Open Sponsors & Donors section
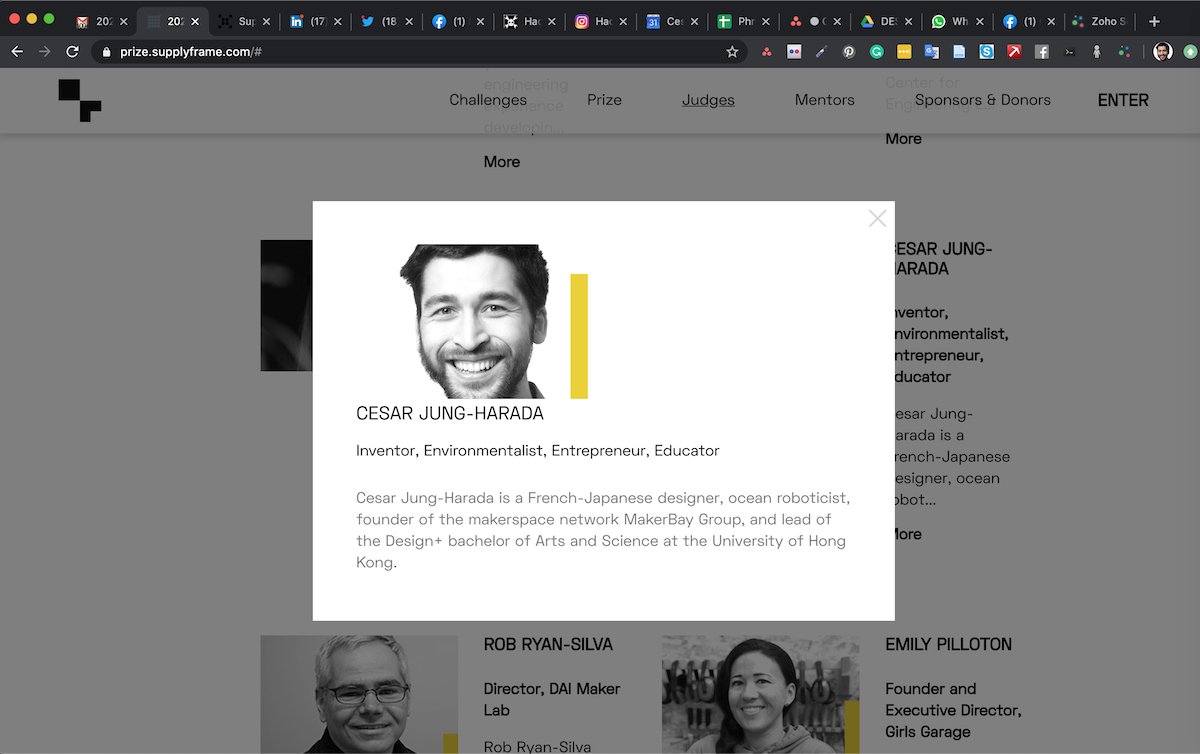1200x754 pixels. [983, 100]
